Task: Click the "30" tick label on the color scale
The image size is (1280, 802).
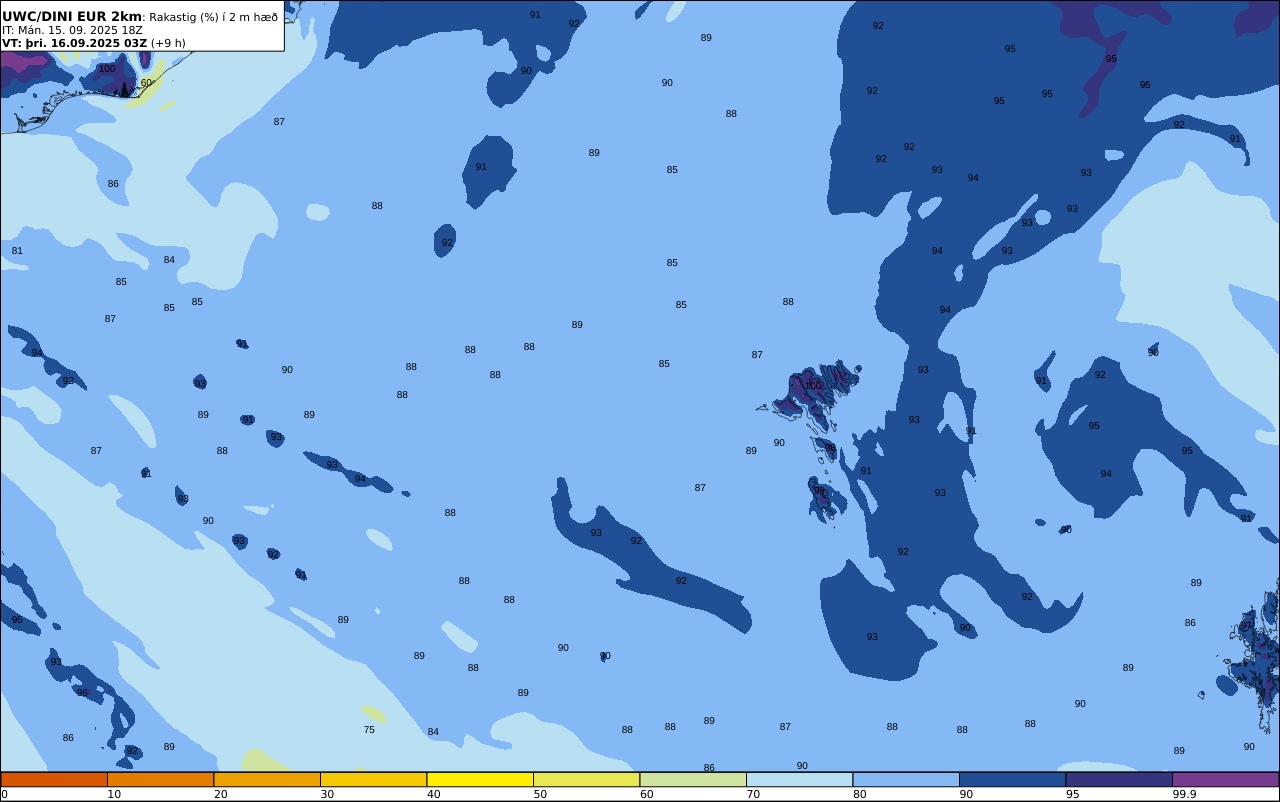Action: (x=327, y=794)
